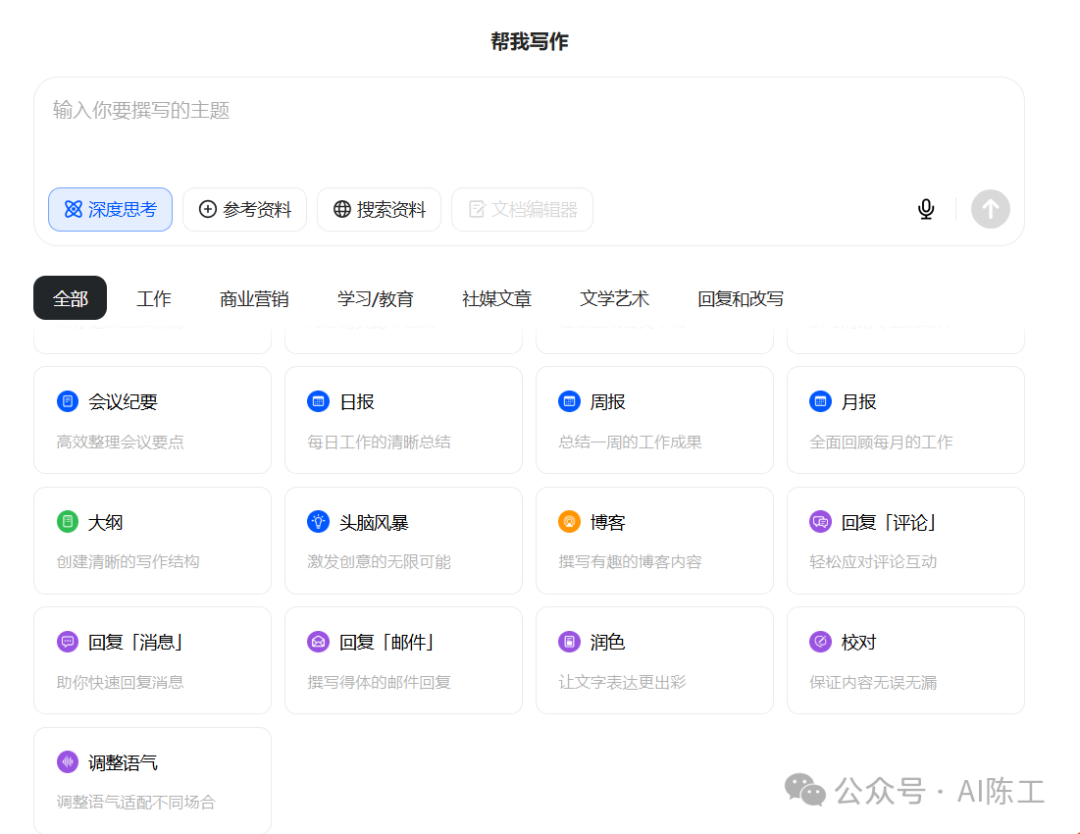Click the 校对 purple icon
The image size is (1080, 834).
tap(820, 642)
